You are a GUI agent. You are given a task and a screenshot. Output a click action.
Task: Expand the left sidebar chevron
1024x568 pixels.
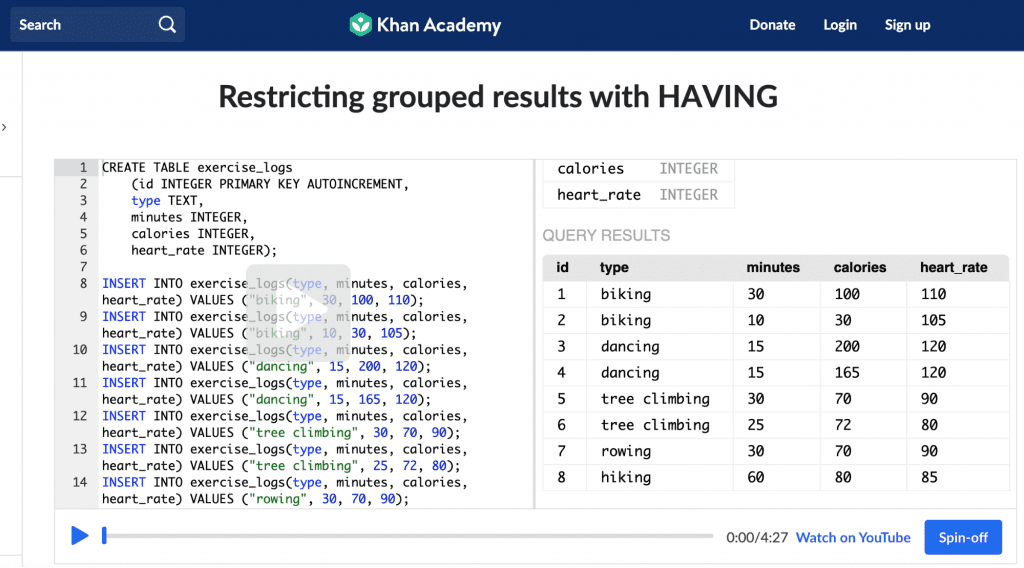tap(5, 127)
